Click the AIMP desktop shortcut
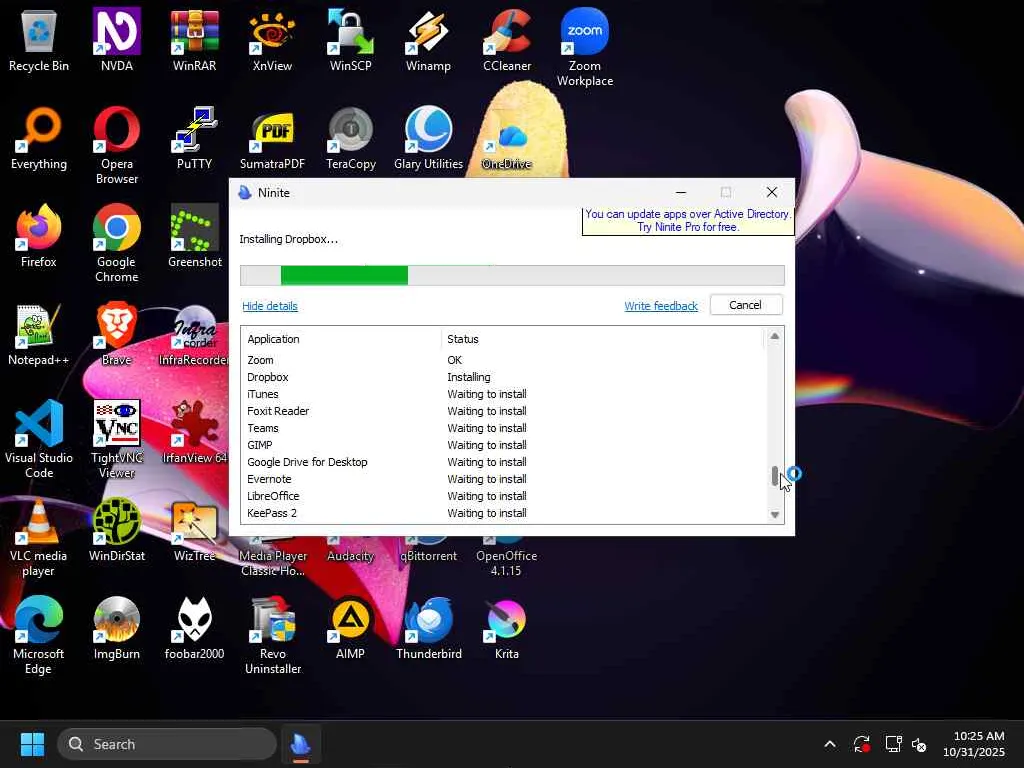Viewport: 1024px width, 768px height. pos(351,628)
